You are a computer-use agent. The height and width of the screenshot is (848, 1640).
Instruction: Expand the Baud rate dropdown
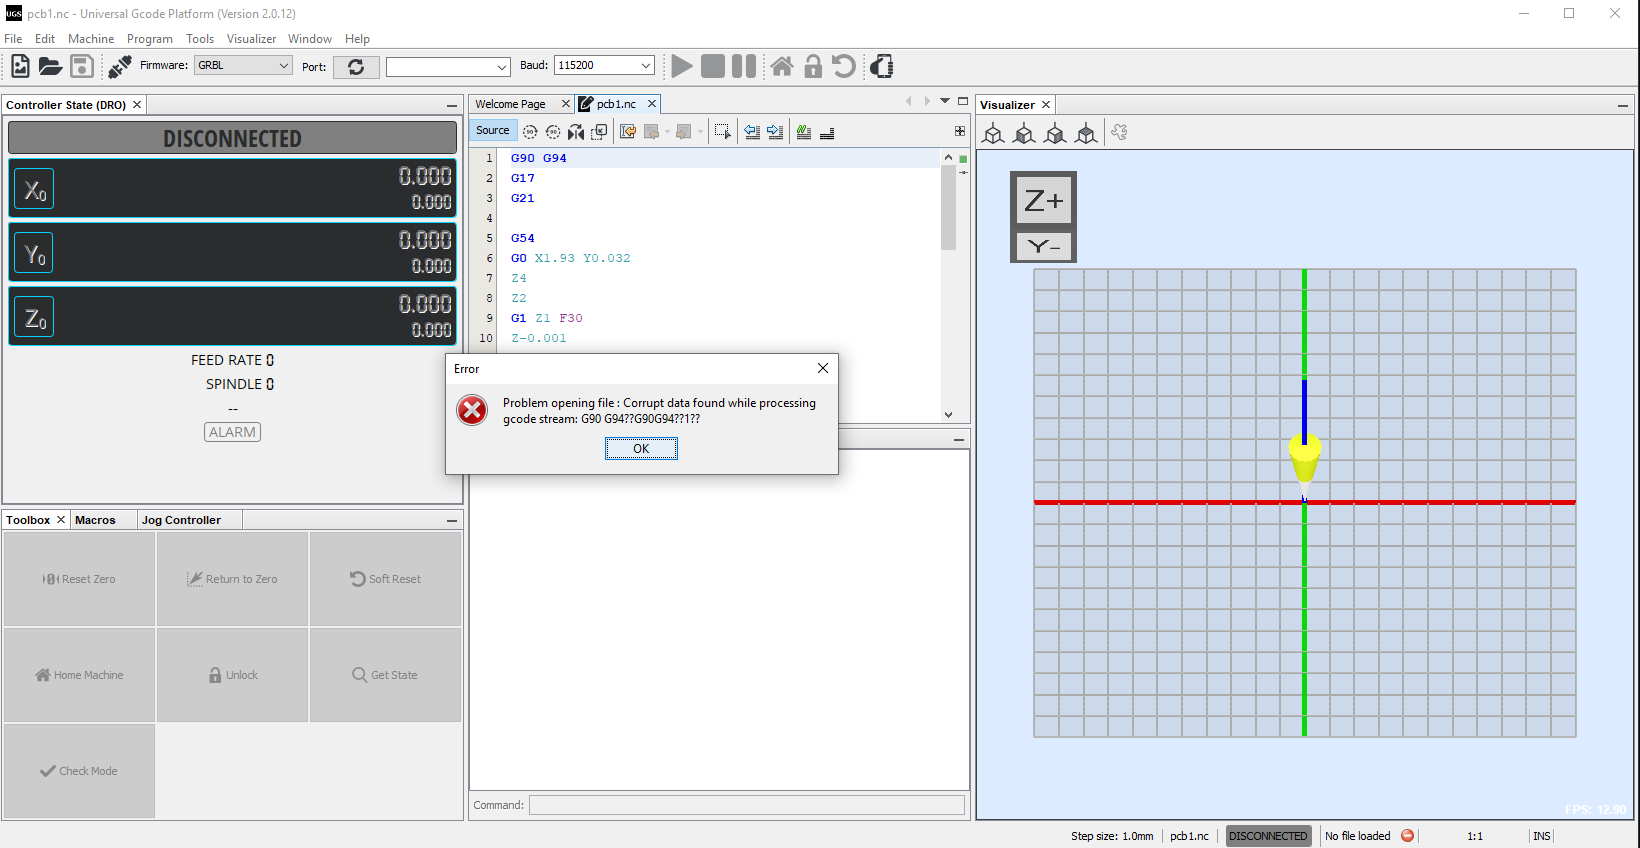click(x=604, y=66)
